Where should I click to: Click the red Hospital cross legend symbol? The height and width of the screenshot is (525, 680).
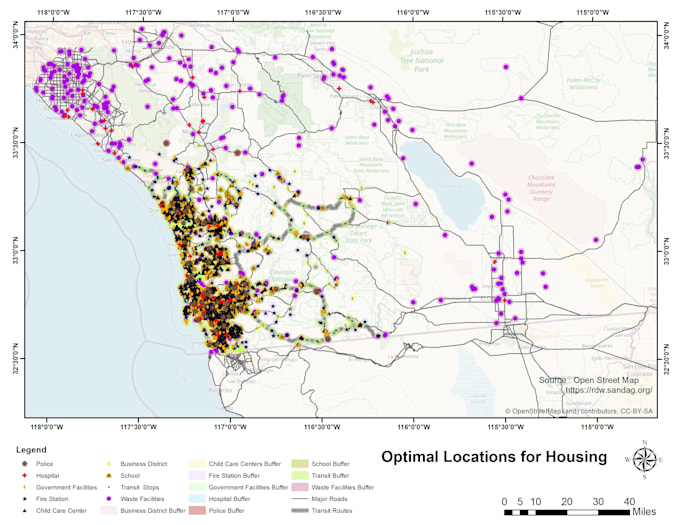25,476
